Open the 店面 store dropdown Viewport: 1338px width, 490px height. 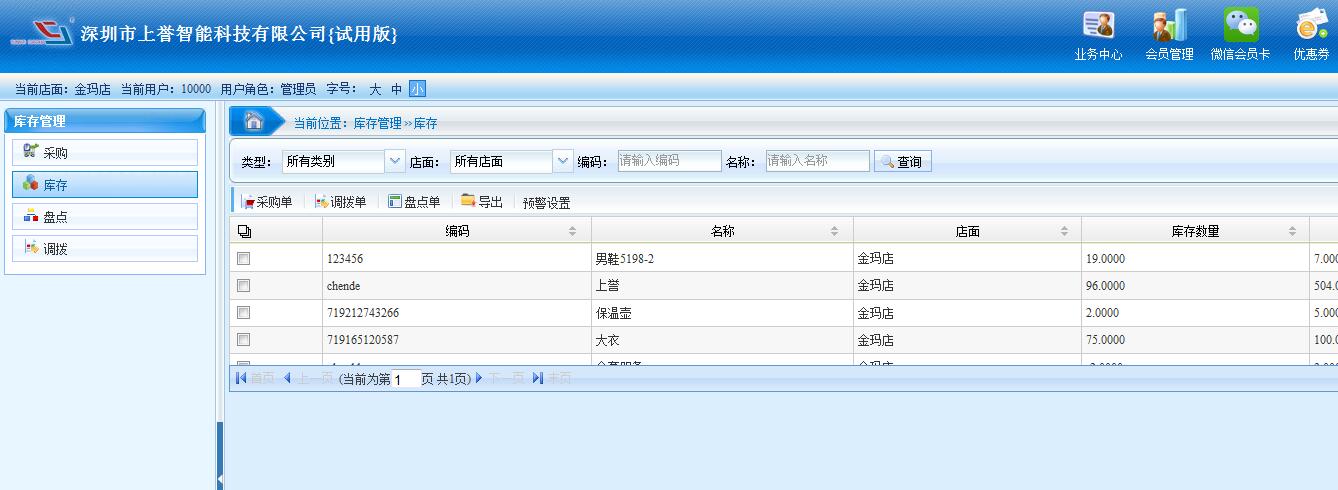click(563, 161)
